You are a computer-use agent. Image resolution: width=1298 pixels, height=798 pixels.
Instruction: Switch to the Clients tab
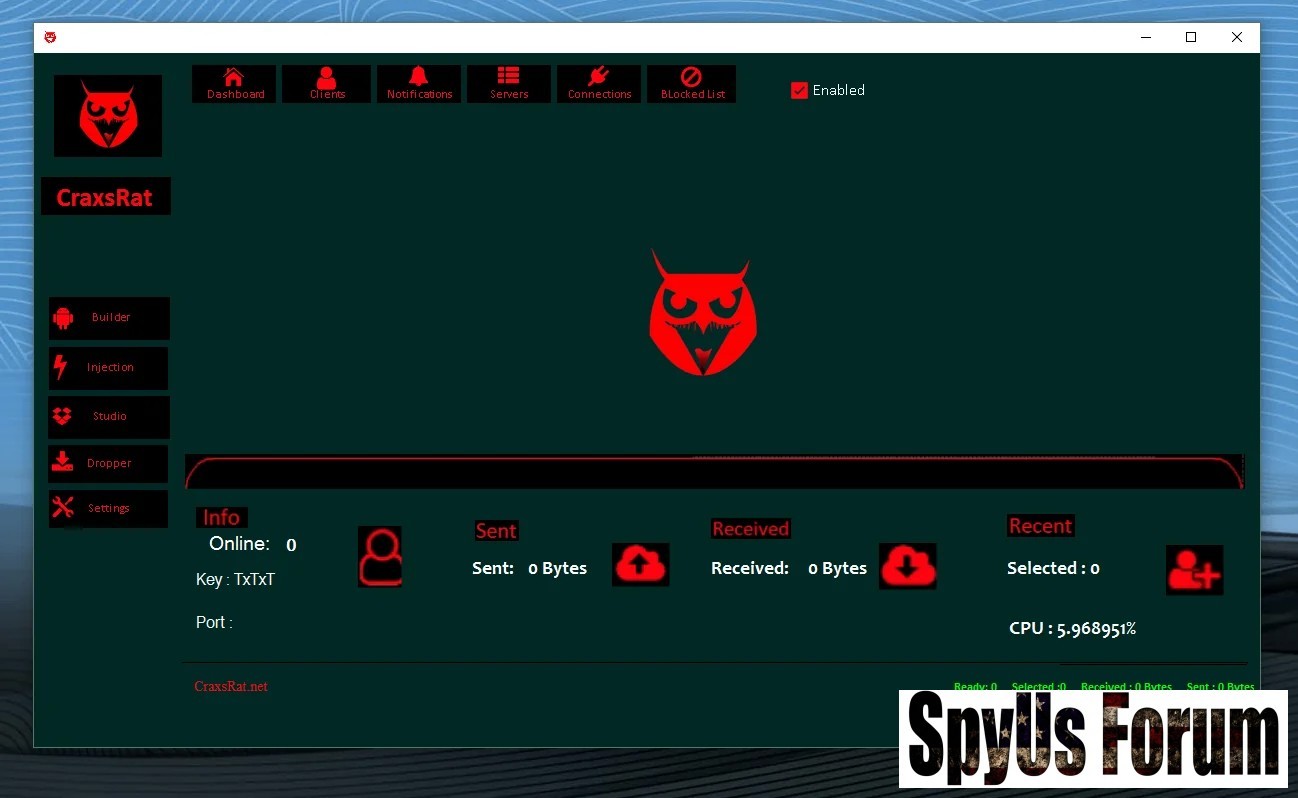(326, 84)
